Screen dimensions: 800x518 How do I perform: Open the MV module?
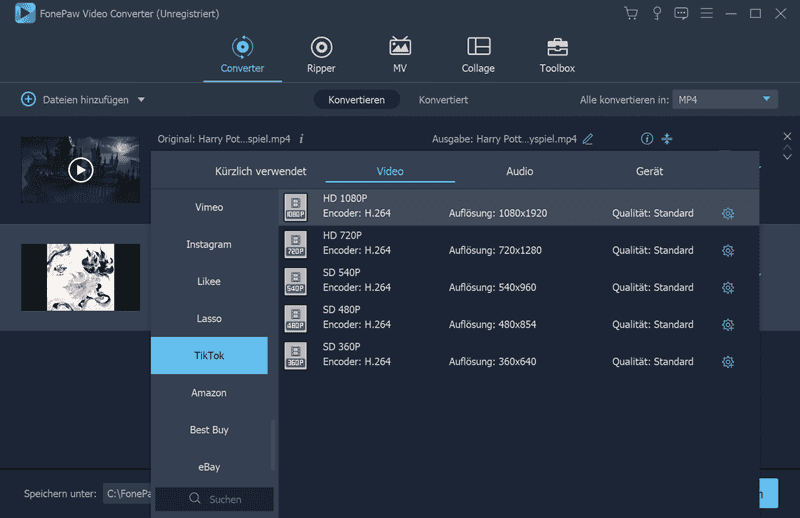400,56
